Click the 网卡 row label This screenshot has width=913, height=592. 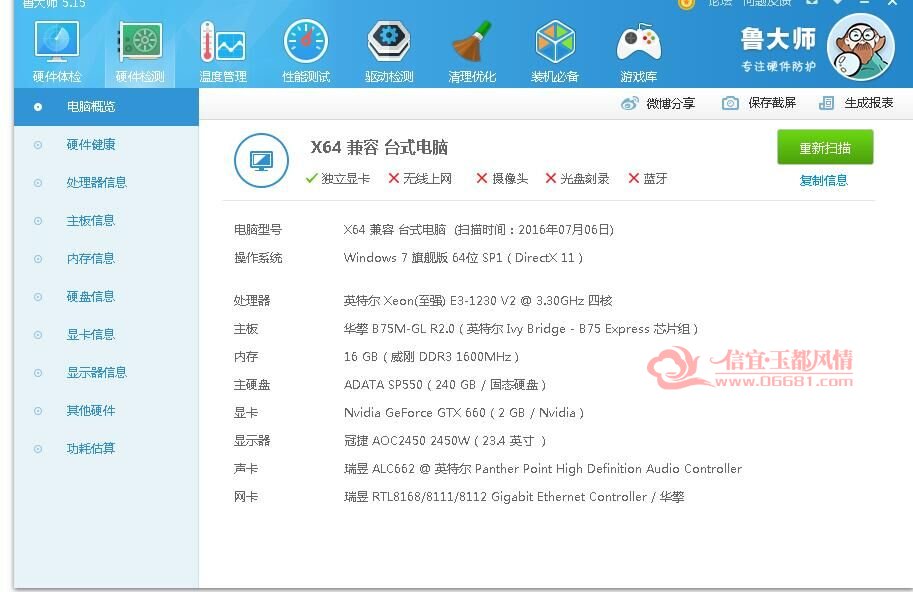246,497
